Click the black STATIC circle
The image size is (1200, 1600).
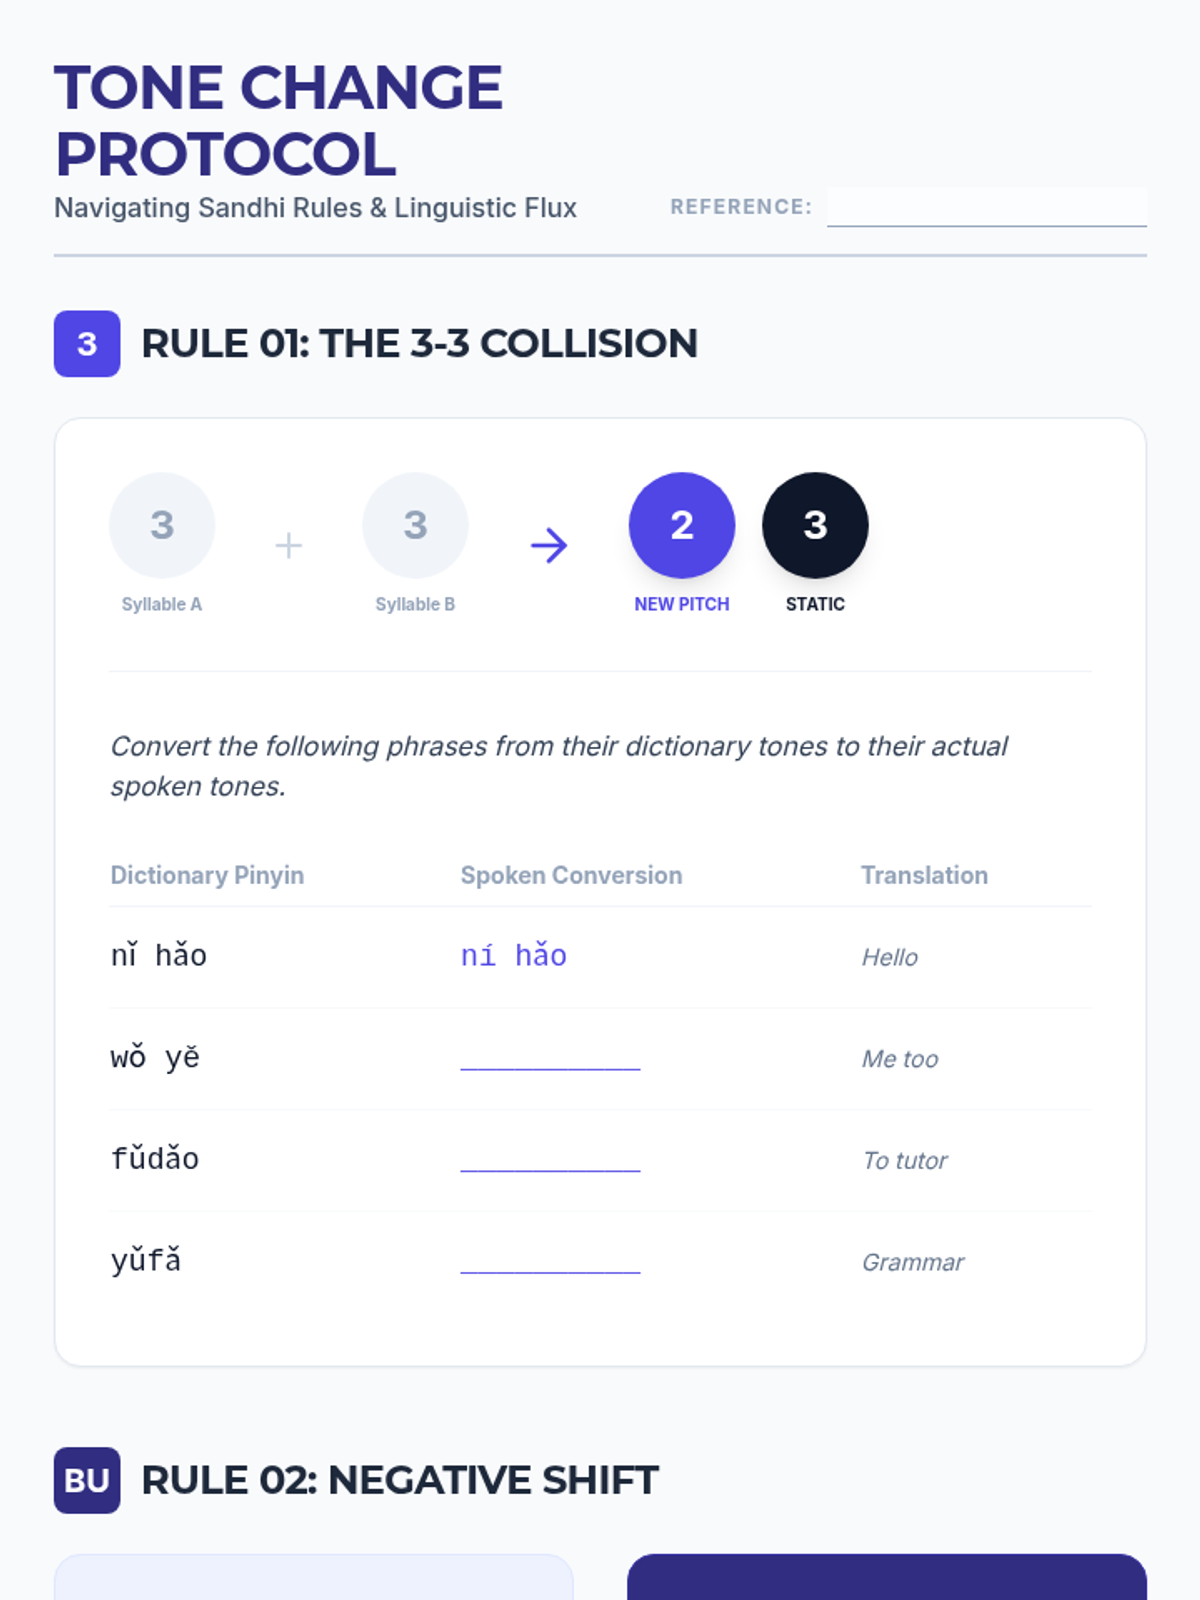(x=815, y=525)
